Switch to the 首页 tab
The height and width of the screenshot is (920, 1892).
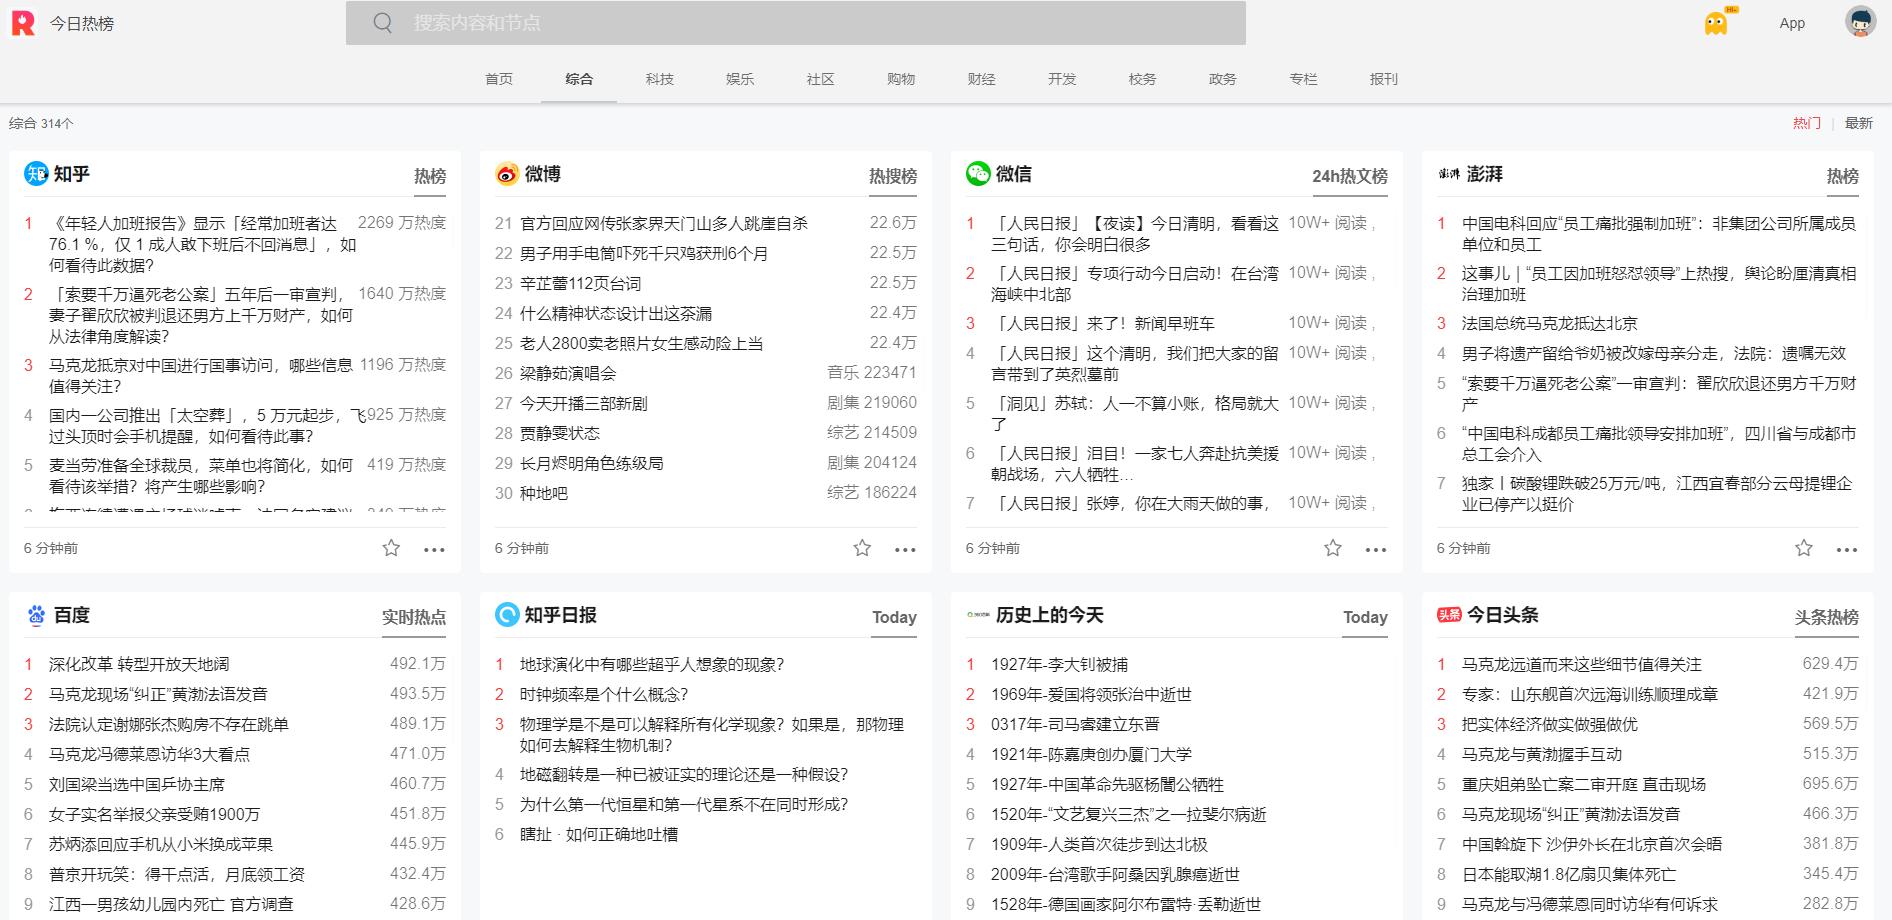coord(499,79)
